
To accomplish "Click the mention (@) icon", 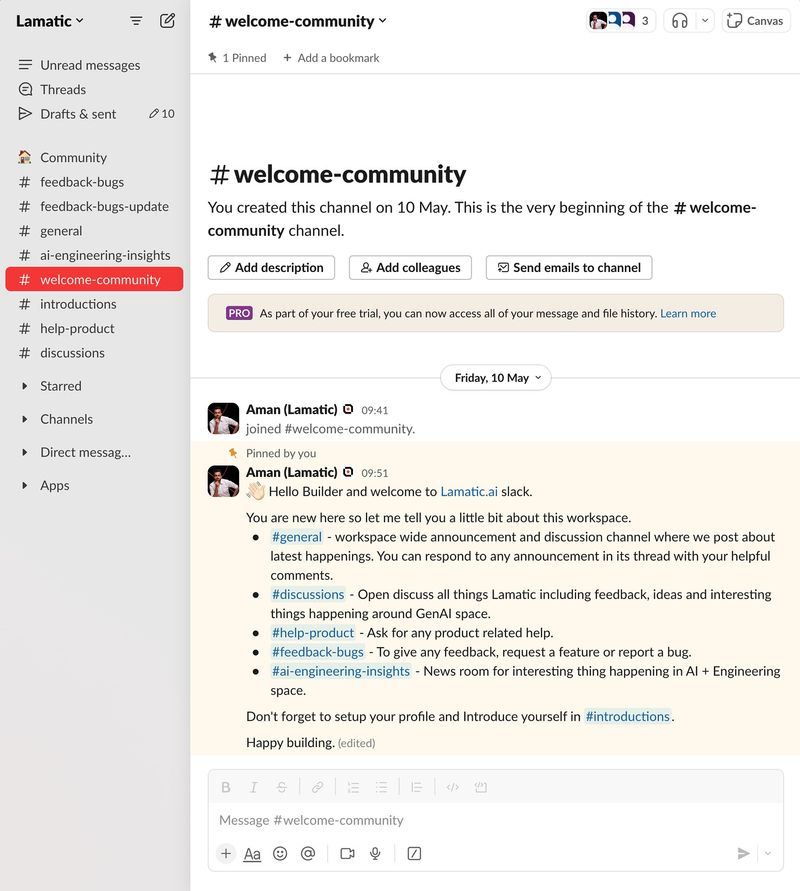I will pos(308,853).
